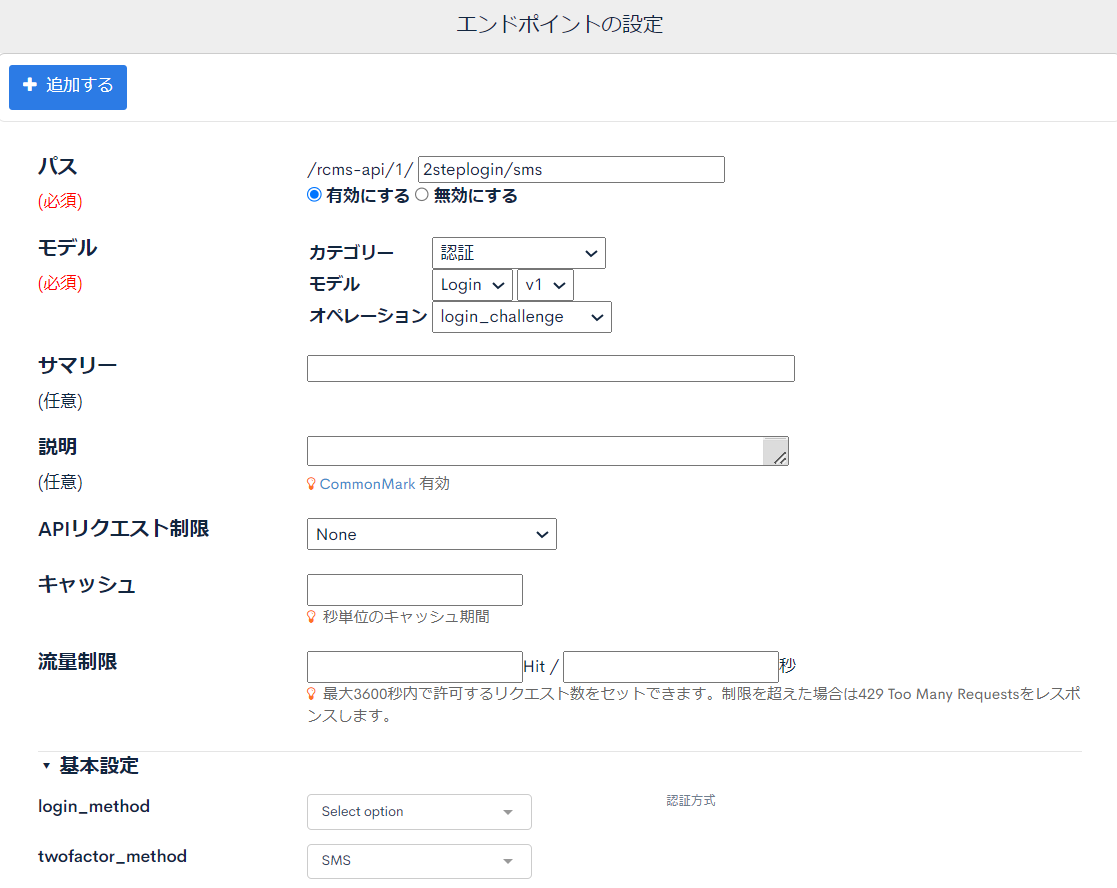Viewport: 1117px width, 888px height.
Task: Collapse the 基本設定 section
Action: coord(90,766)
